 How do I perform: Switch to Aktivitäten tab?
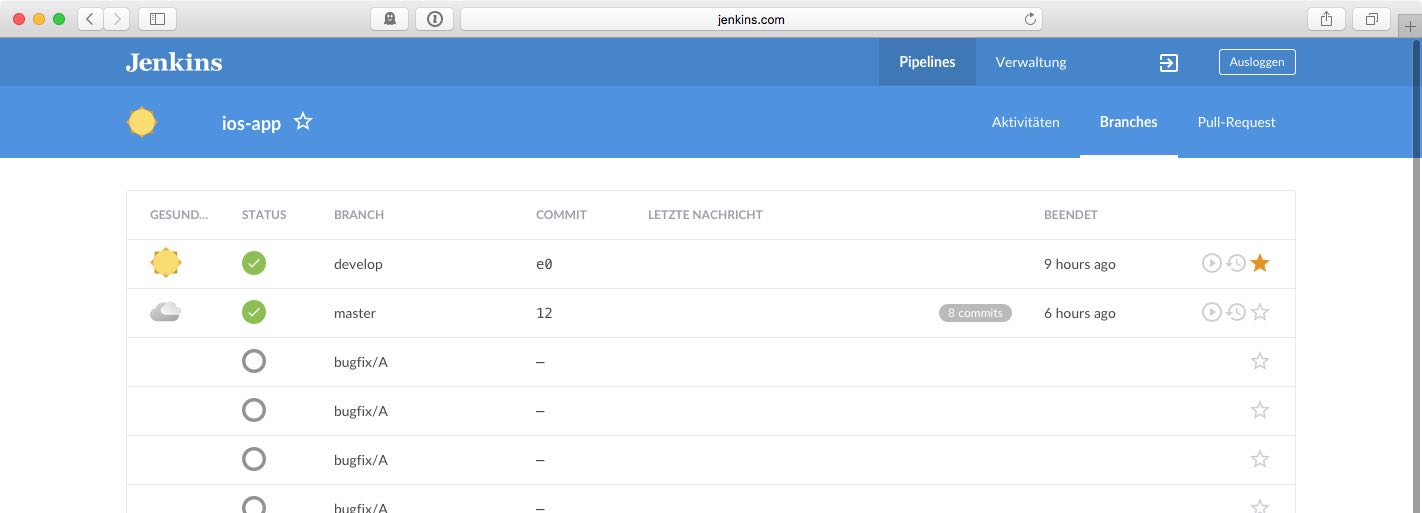click(1025, 122)
